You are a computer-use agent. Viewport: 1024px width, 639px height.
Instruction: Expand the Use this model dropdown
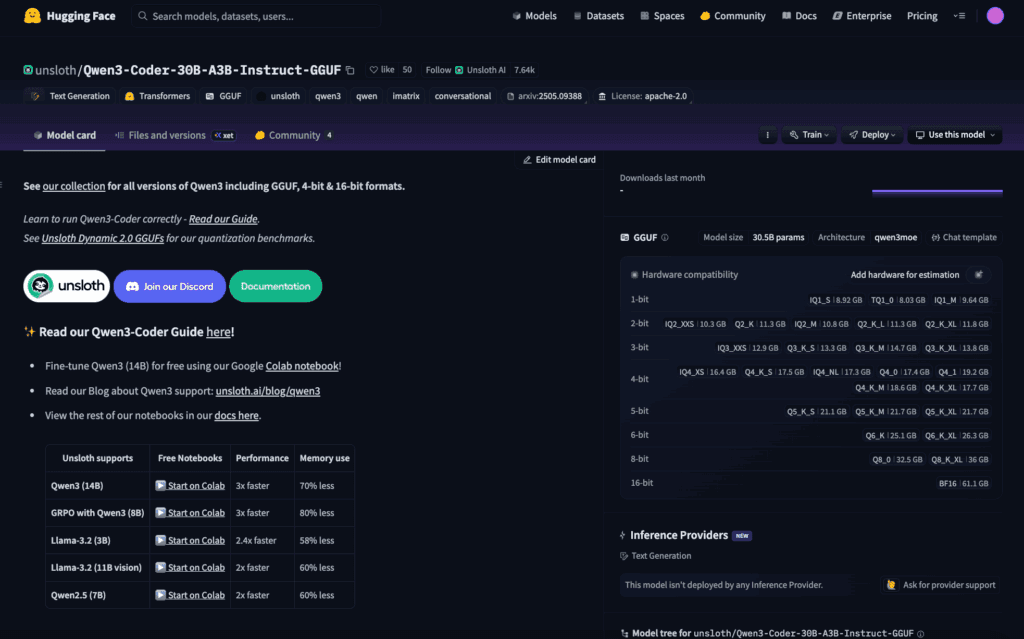click(x=955, y=135)
